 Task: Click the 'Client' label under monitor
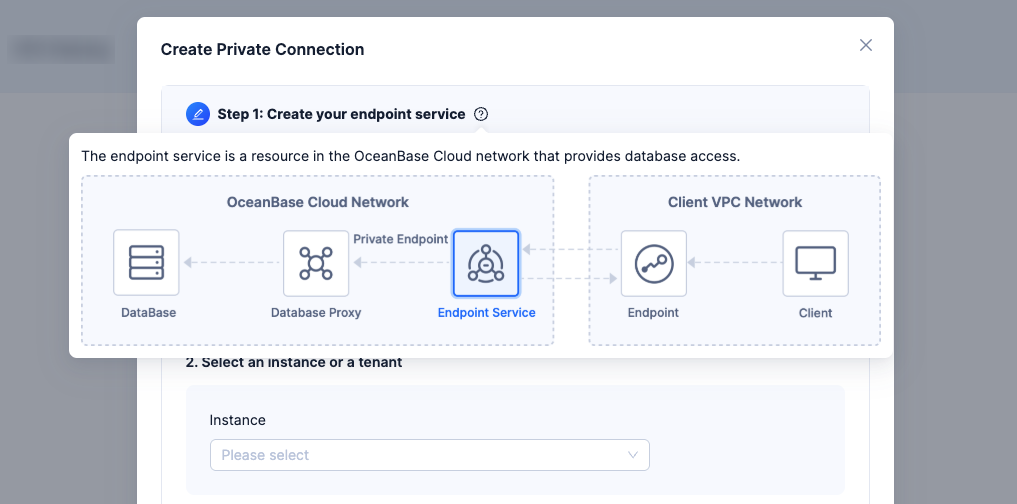coord(815,313)
